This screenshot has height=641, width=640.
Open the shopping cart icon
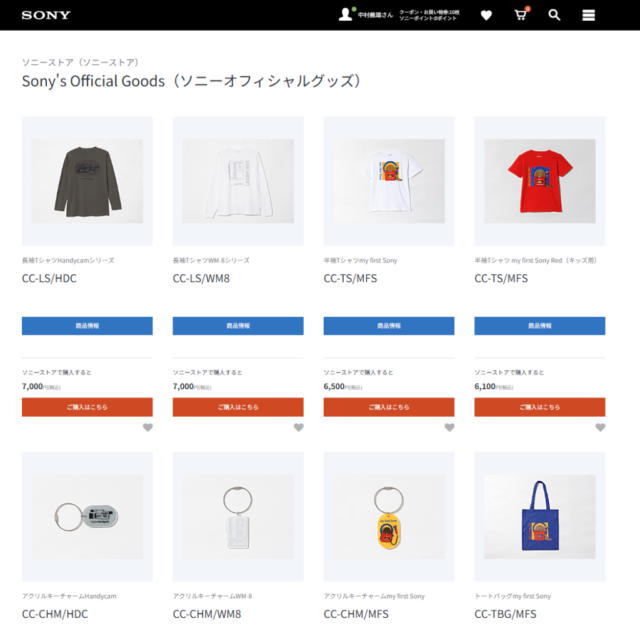coord(521,15)
